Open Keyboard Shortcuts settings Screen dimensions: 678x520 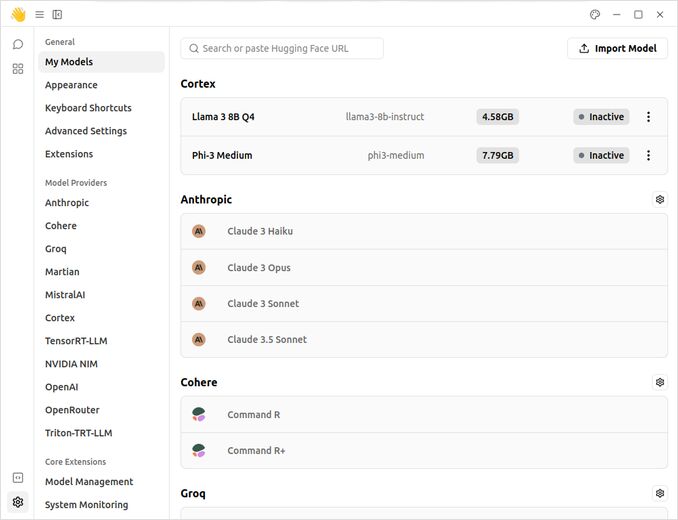(x=88, y=108)
